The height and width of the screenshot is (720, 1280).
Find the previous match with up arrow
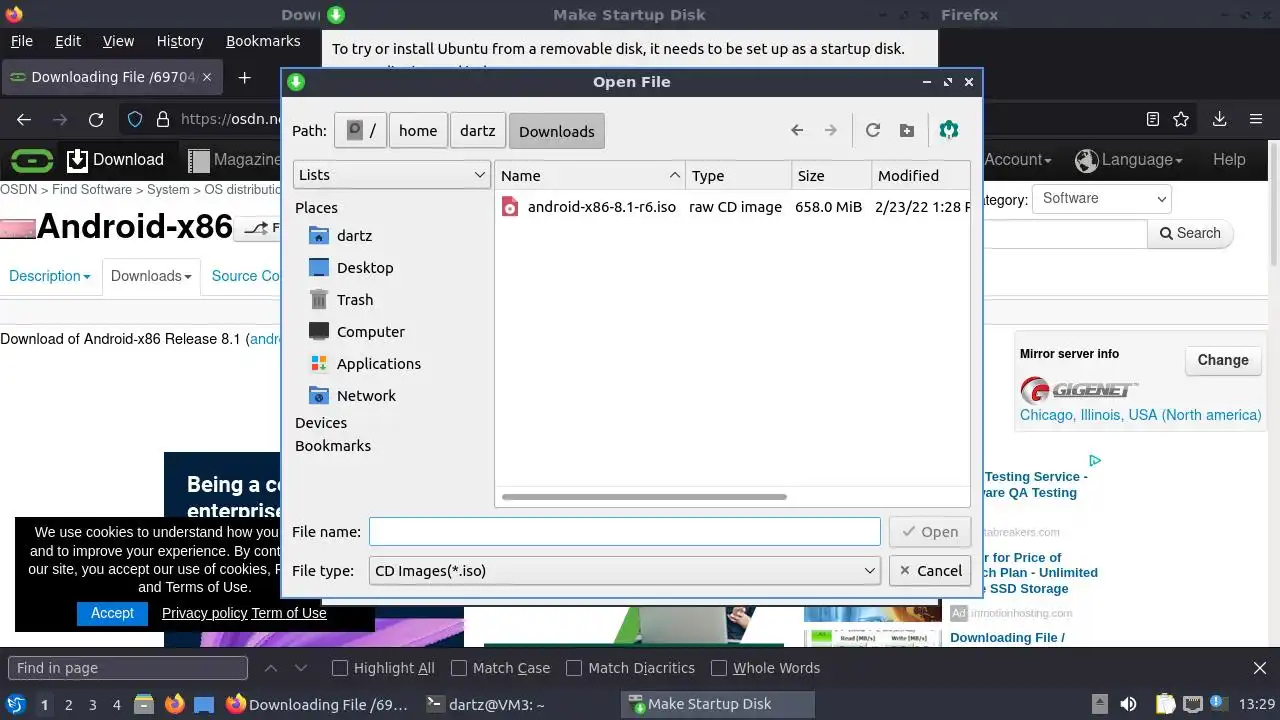point(271,668)
